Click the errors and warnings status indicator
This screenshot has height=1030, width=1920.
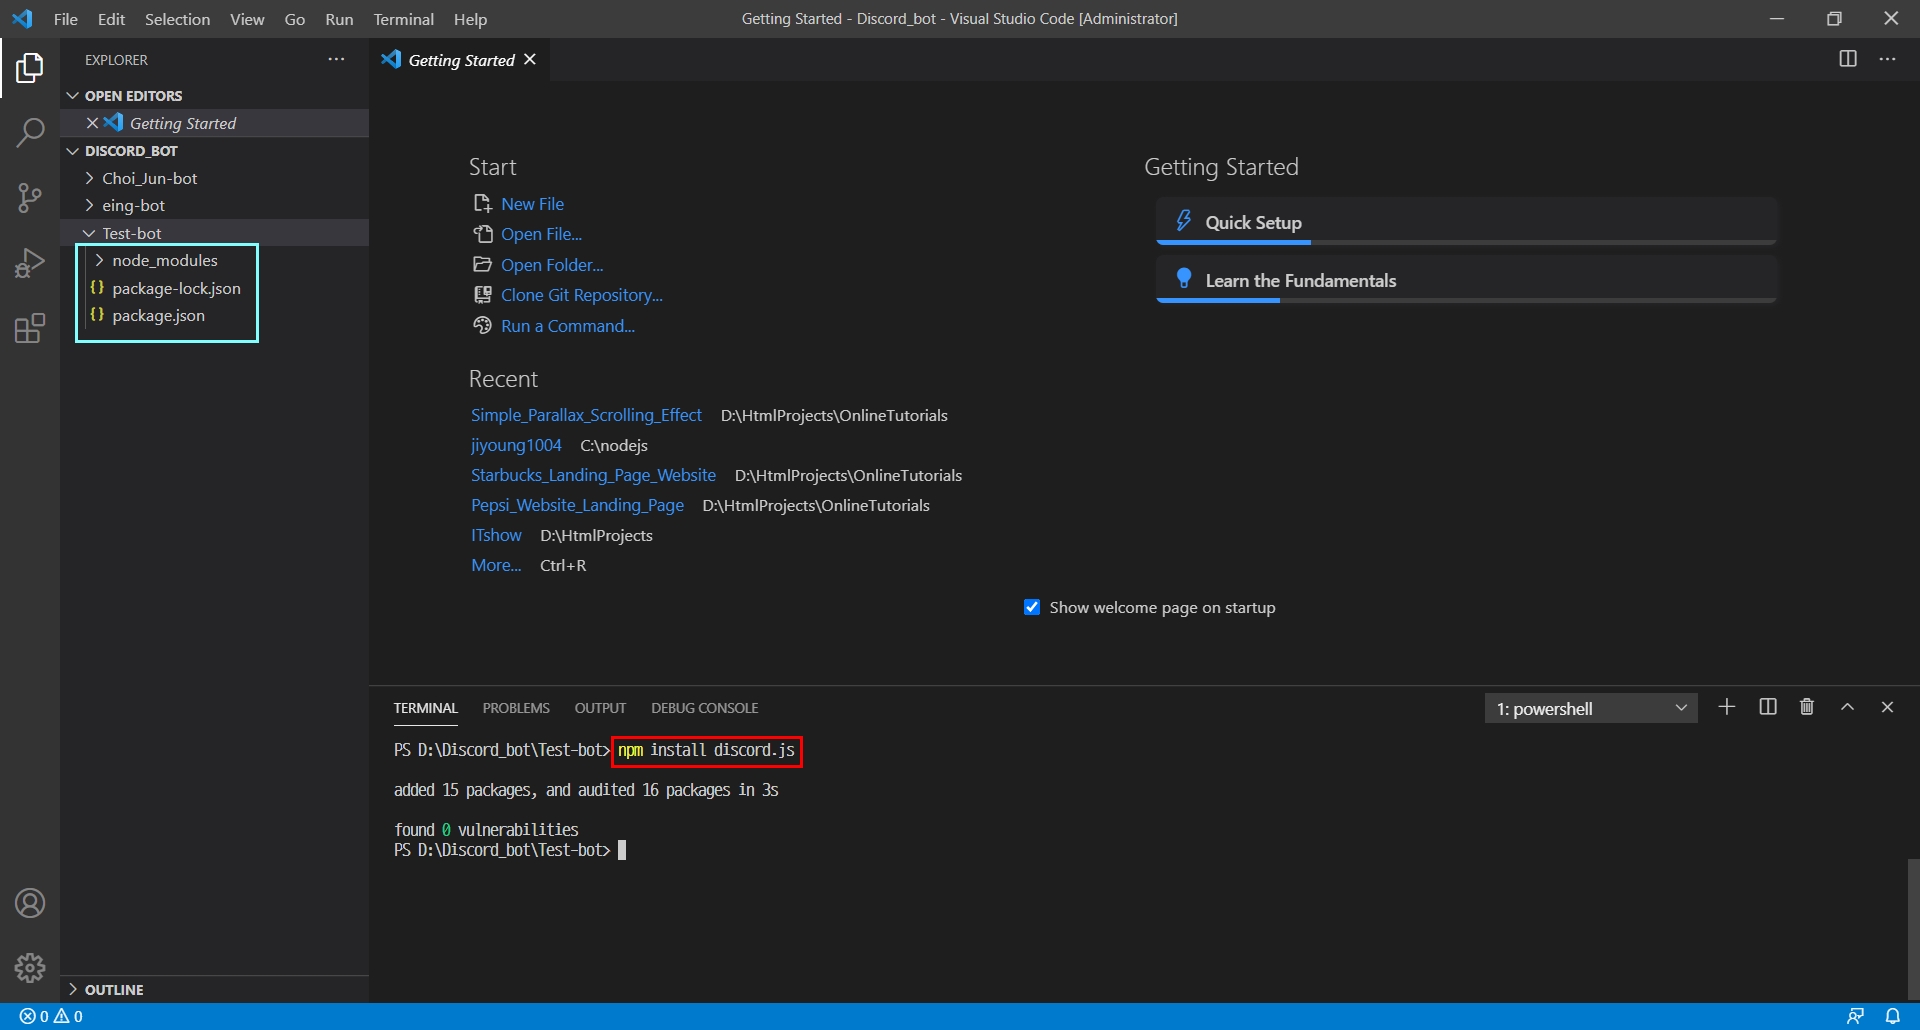pos(51,1016)
